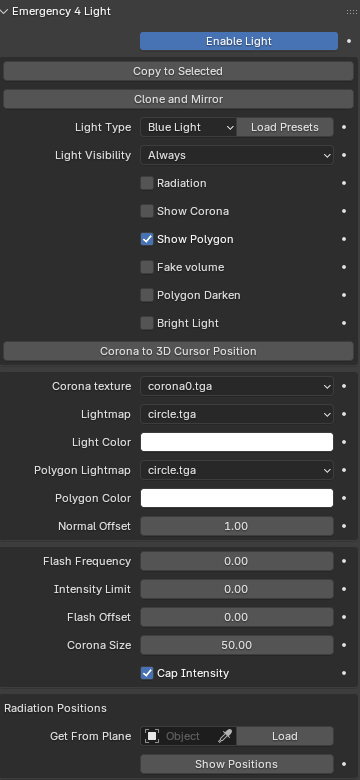Click the Flash Frequency value field
This screenshot has width=360, height=780.
click(x=237, y=561)
